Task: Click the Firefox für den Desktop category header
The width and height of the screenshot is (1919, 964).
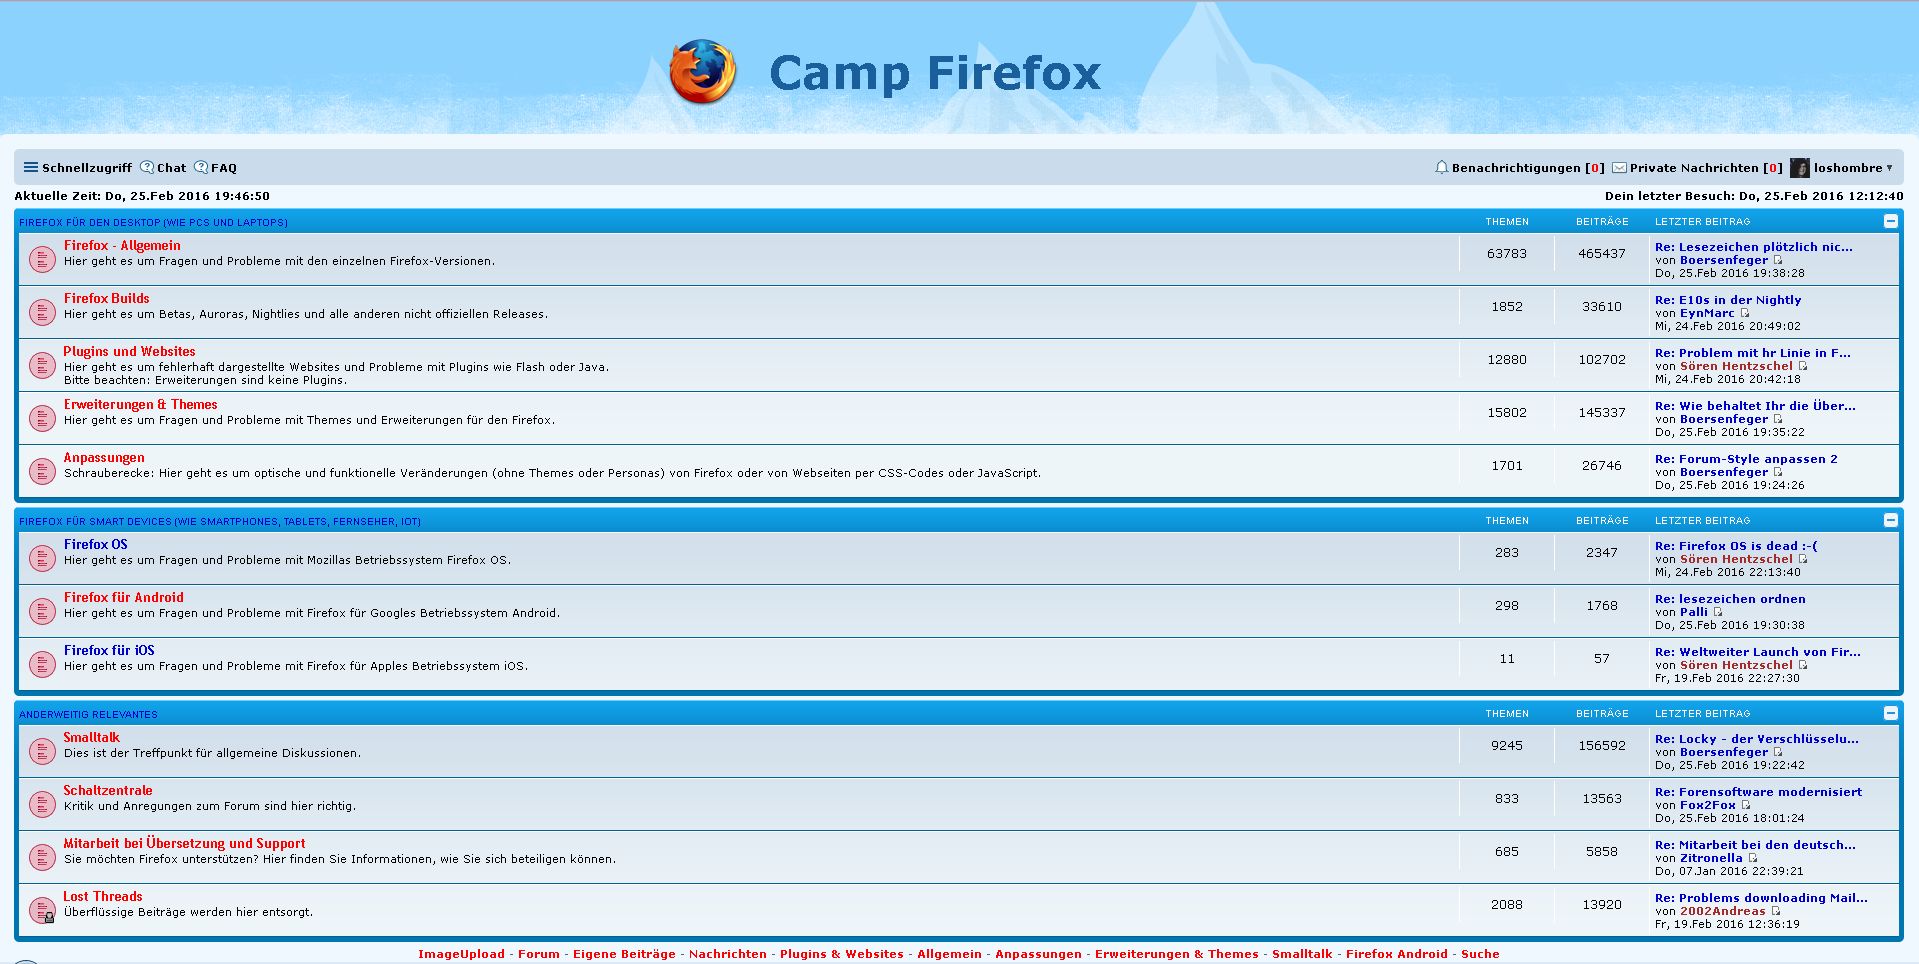Action: tap(153, 222)
